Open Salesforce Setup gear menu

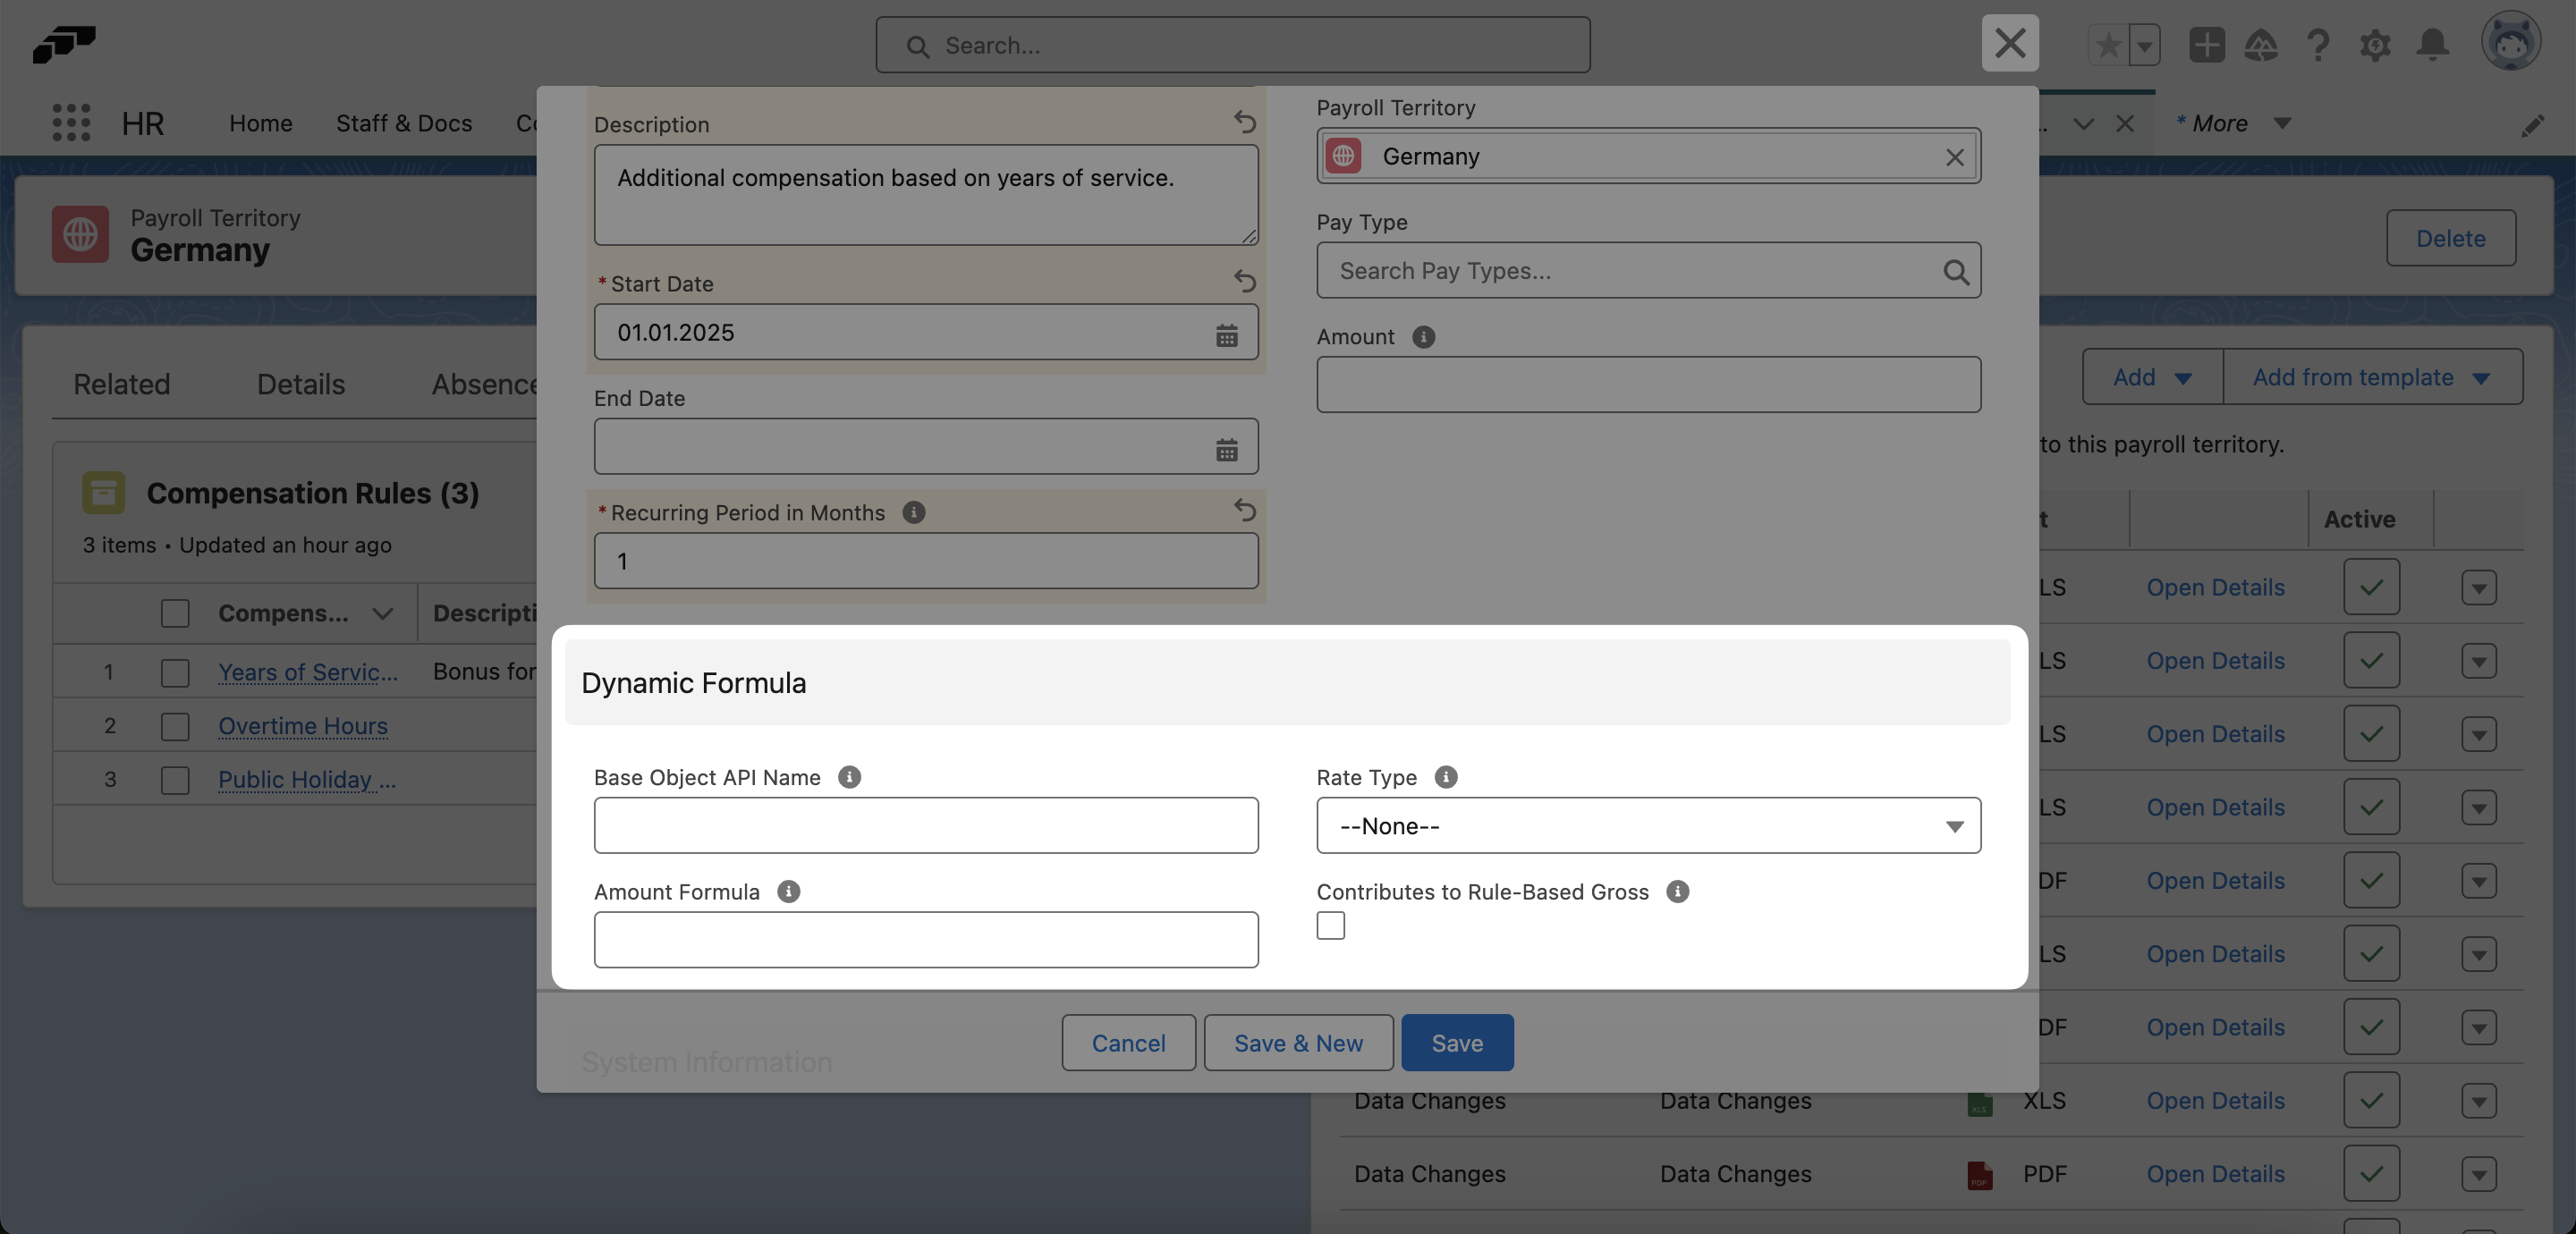point(2377,45)
